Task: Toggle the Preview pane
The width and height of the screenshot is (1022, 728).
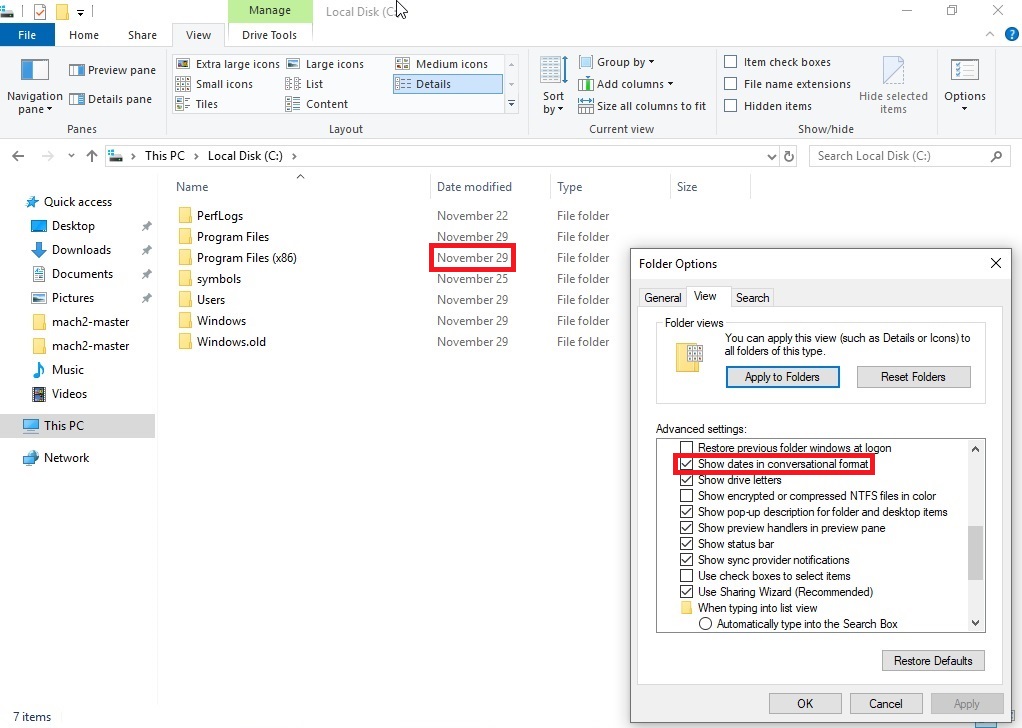Action: click(111, 69)
